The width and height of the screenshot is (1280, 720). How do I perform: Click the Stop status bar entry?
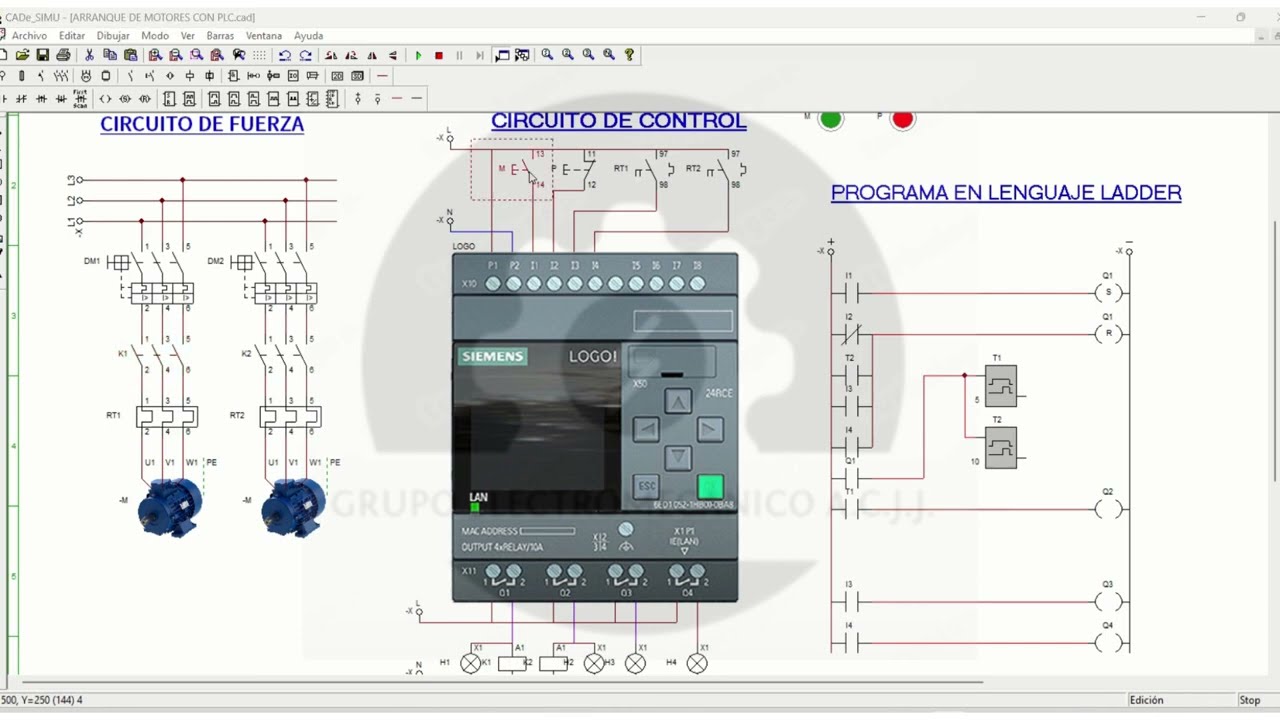1250,700
